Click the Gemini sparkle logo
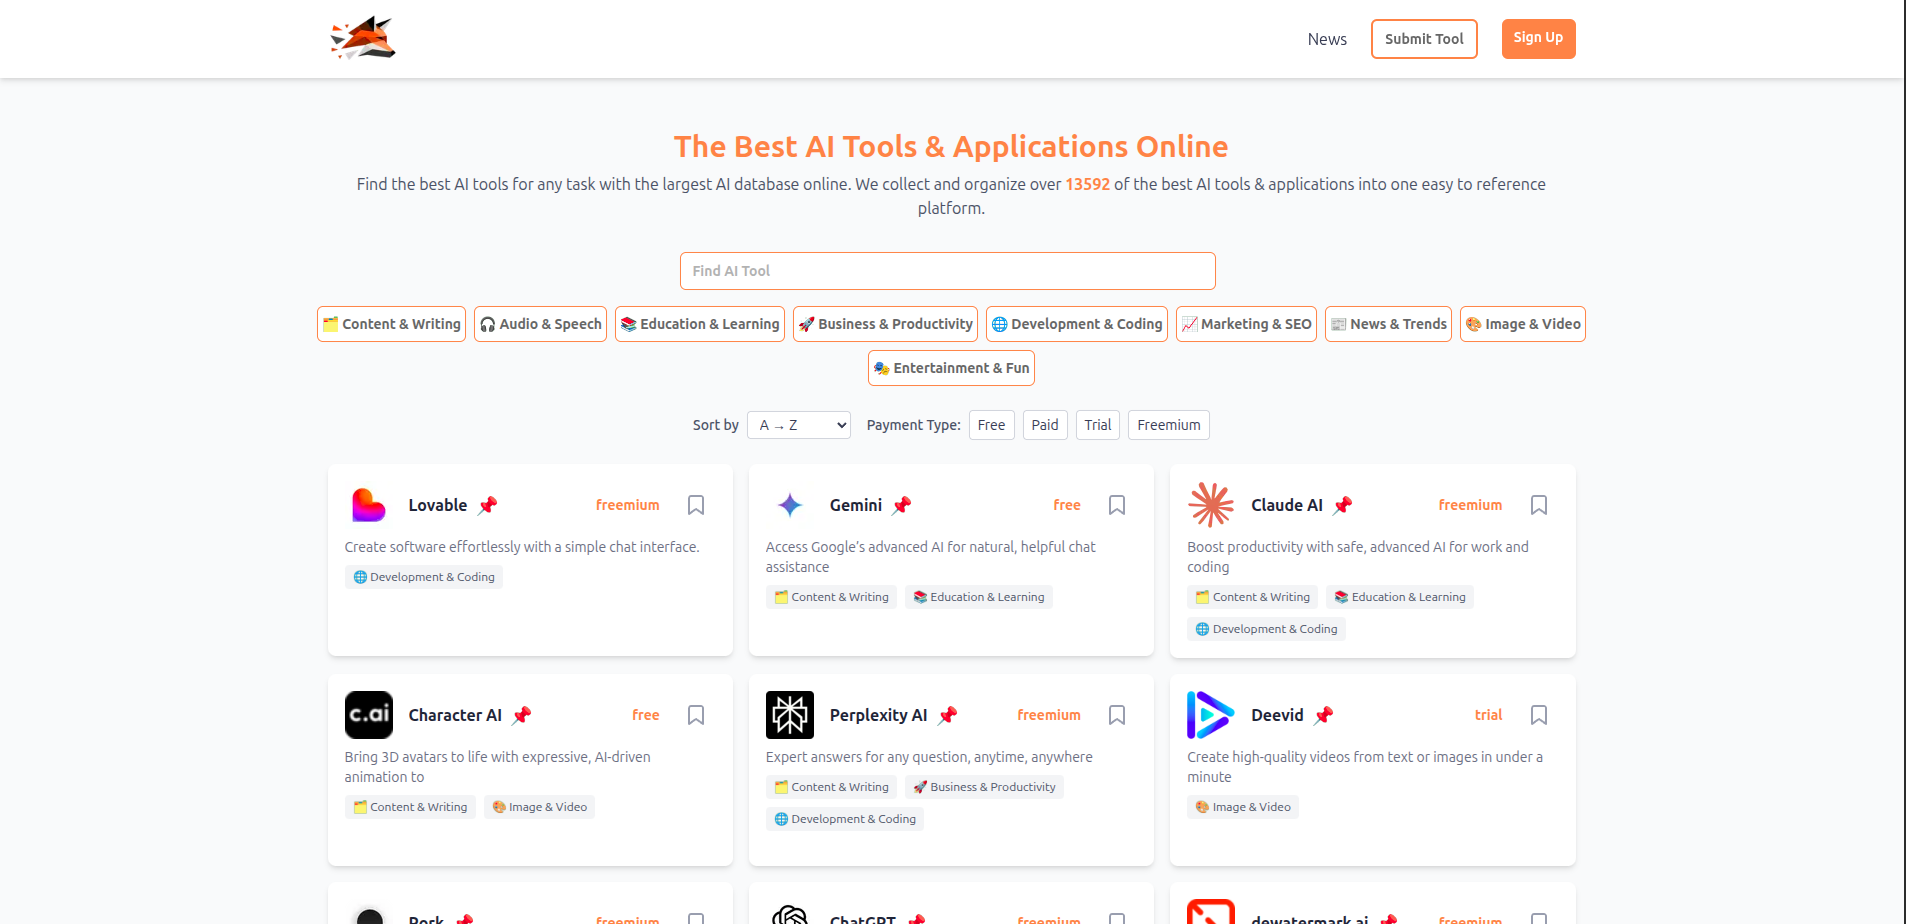The height and width of the screenshot is (924, 1906). [x=789, y=505]
